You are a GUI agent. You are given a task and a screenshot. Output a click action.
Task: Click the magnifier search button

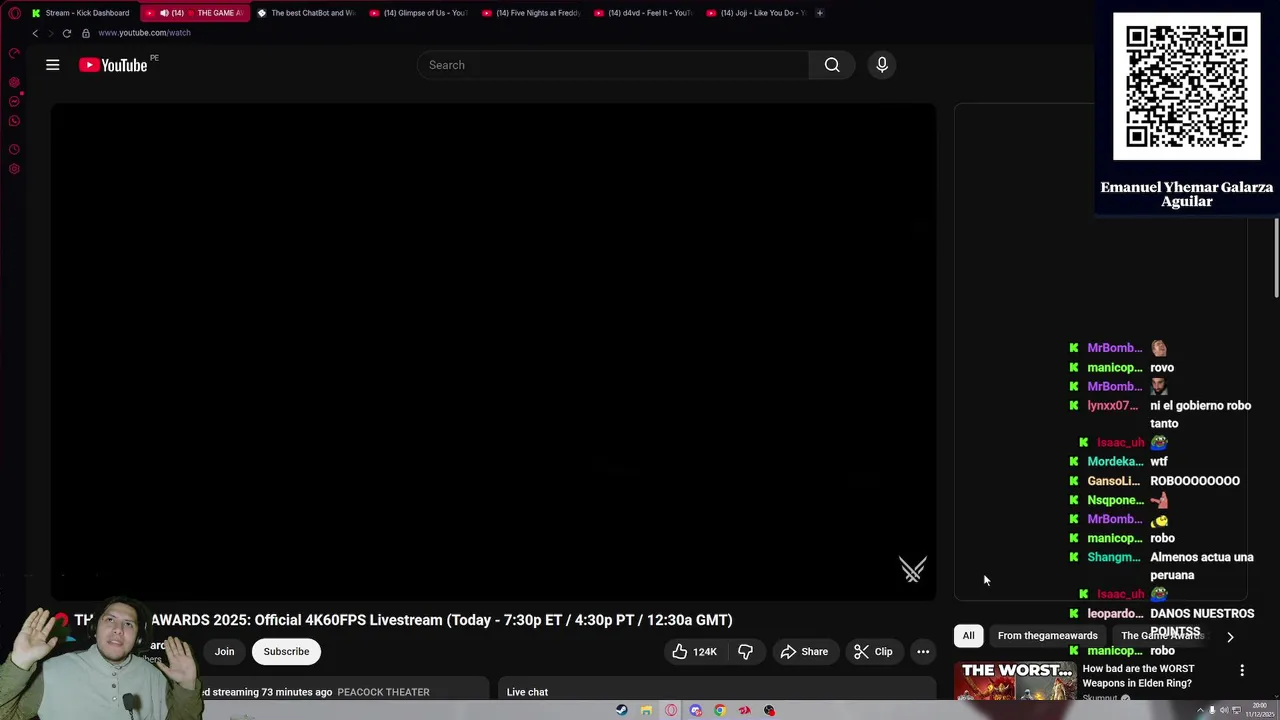click(832, 65)
